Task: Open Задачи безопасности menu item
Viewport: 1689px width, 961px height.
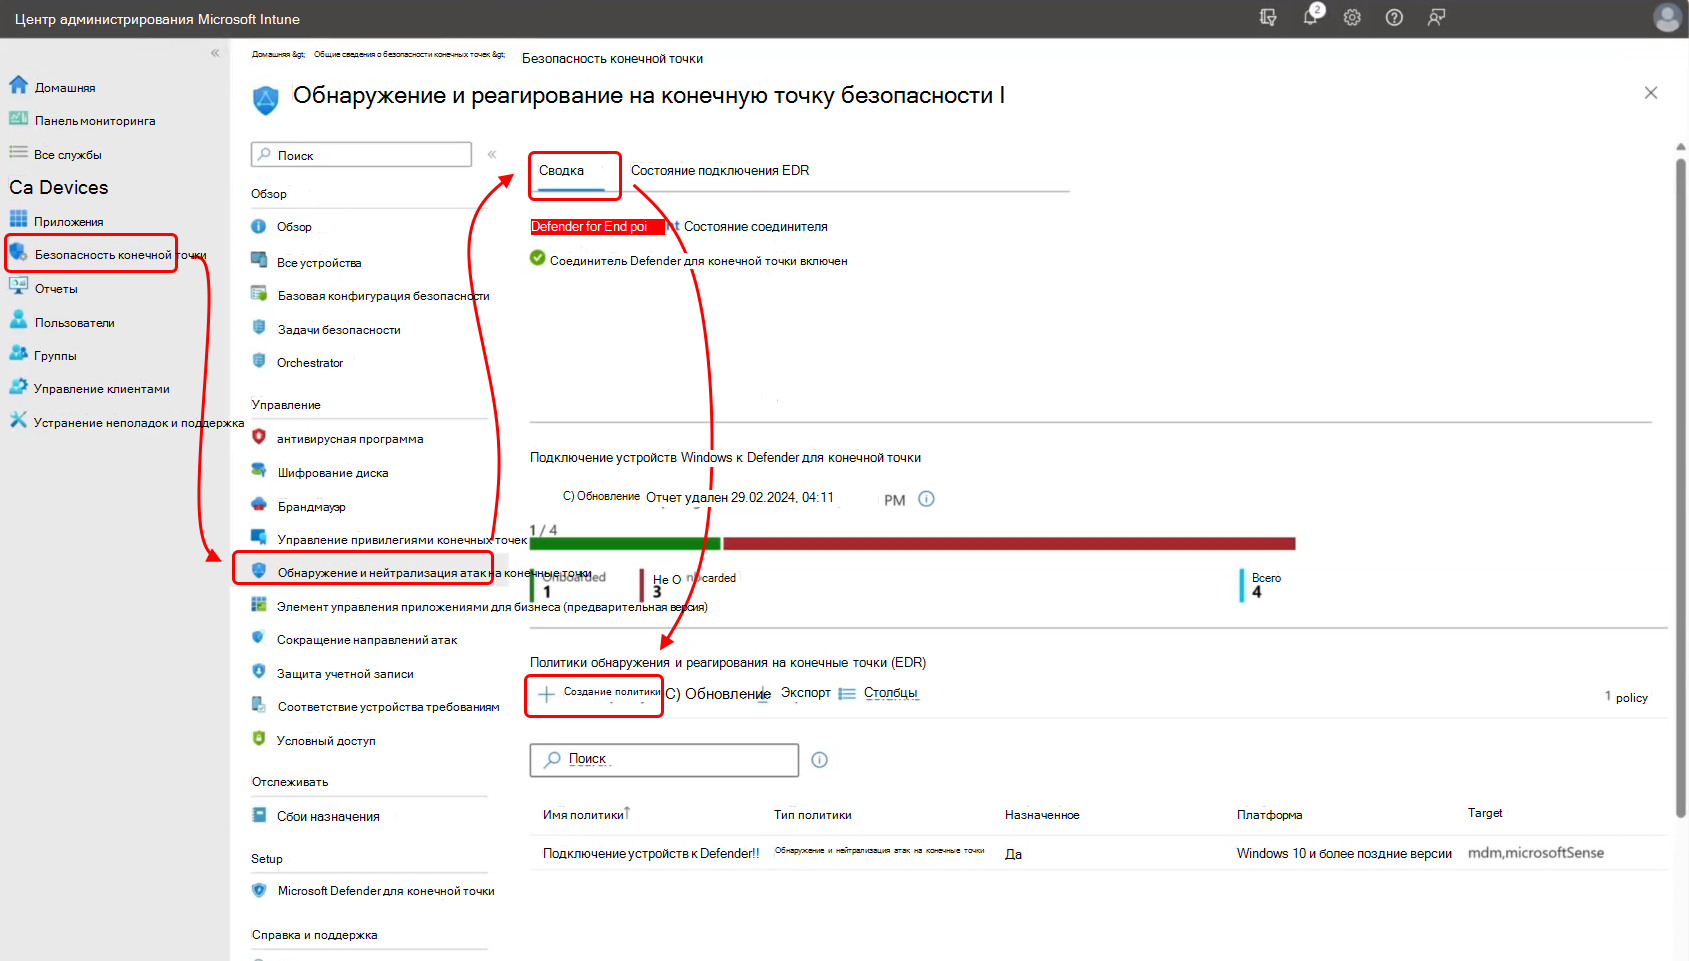Action: (x=339, y=330)
